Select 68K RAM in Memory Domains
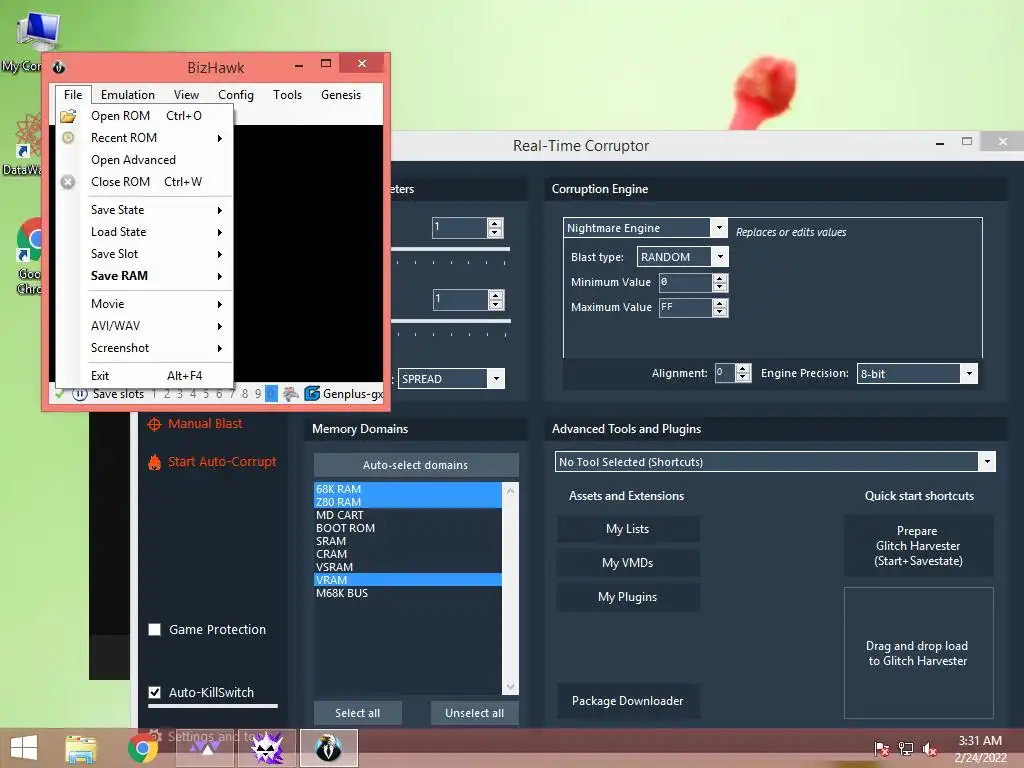The width and height of the screenshot is (1024, 768). click(x=408, y=490)
